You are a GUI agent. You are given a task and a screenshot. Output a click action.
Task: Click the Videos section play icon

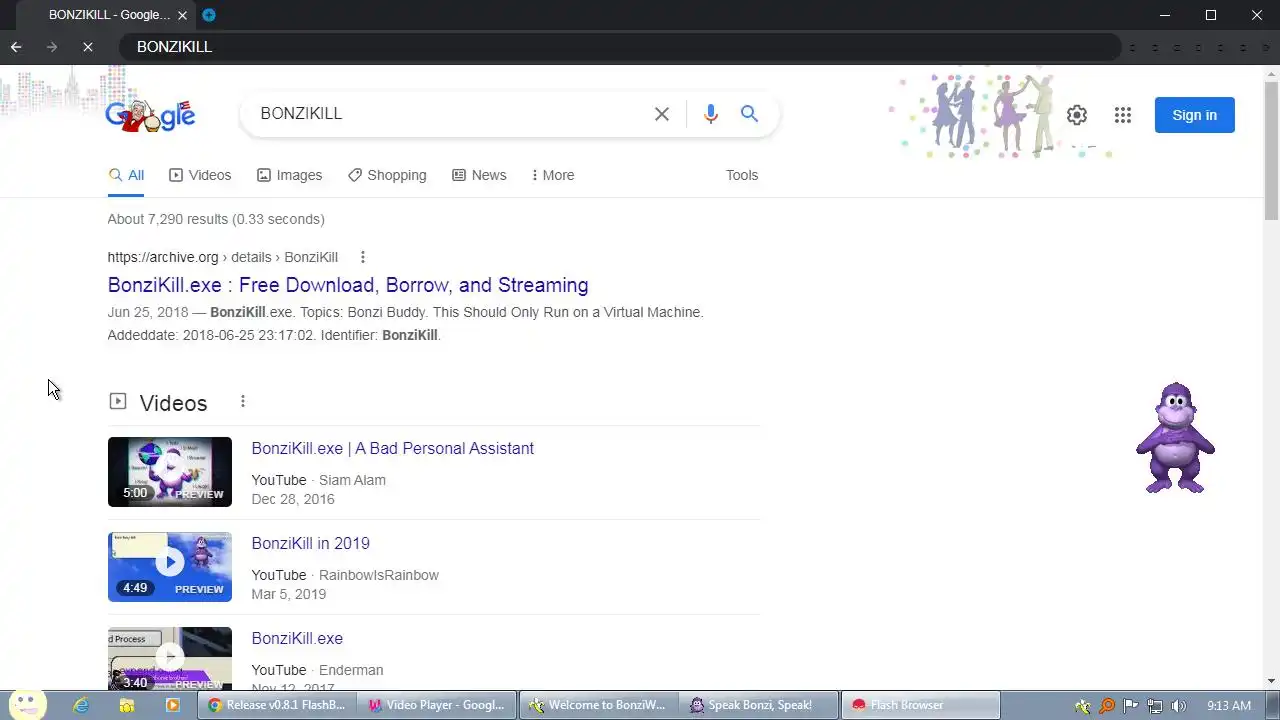click(118, 401)
